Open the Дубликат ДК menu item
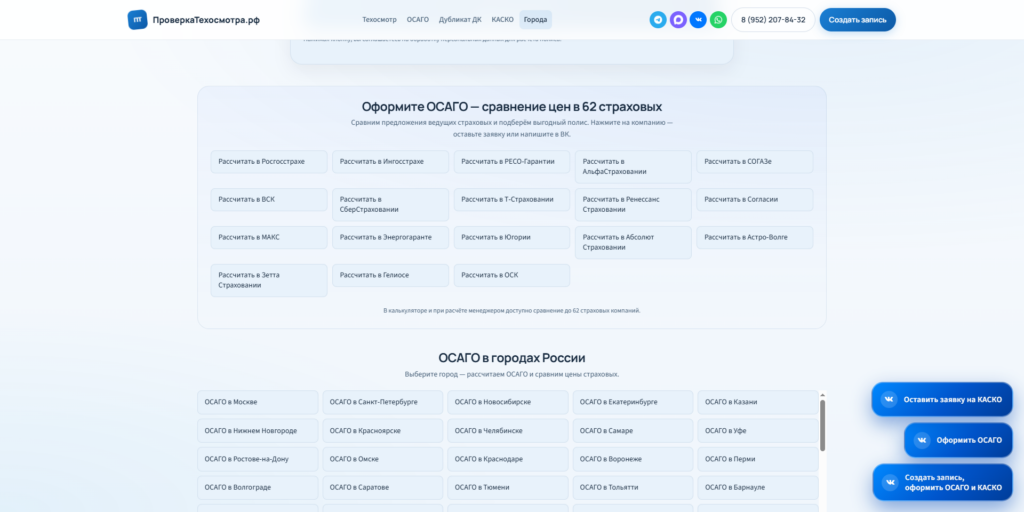Viewport: 1024px width, 512px height. [x=460, y=20]
